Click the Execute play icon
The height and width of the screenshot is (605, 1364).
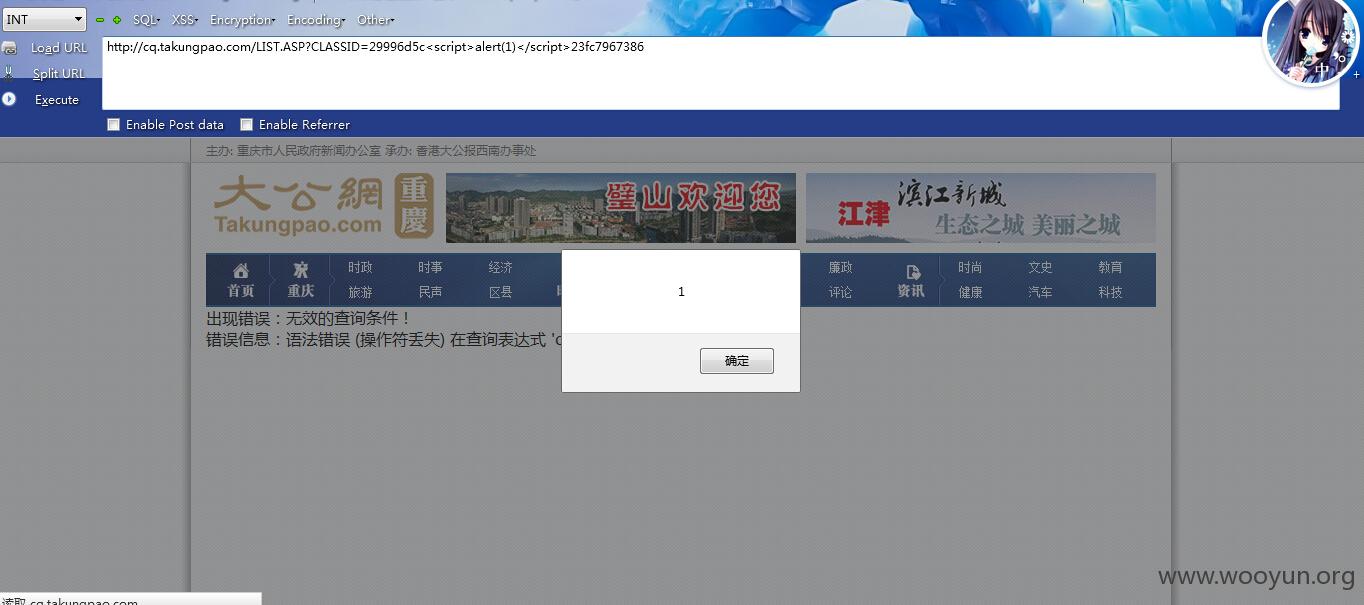(9, 99)
